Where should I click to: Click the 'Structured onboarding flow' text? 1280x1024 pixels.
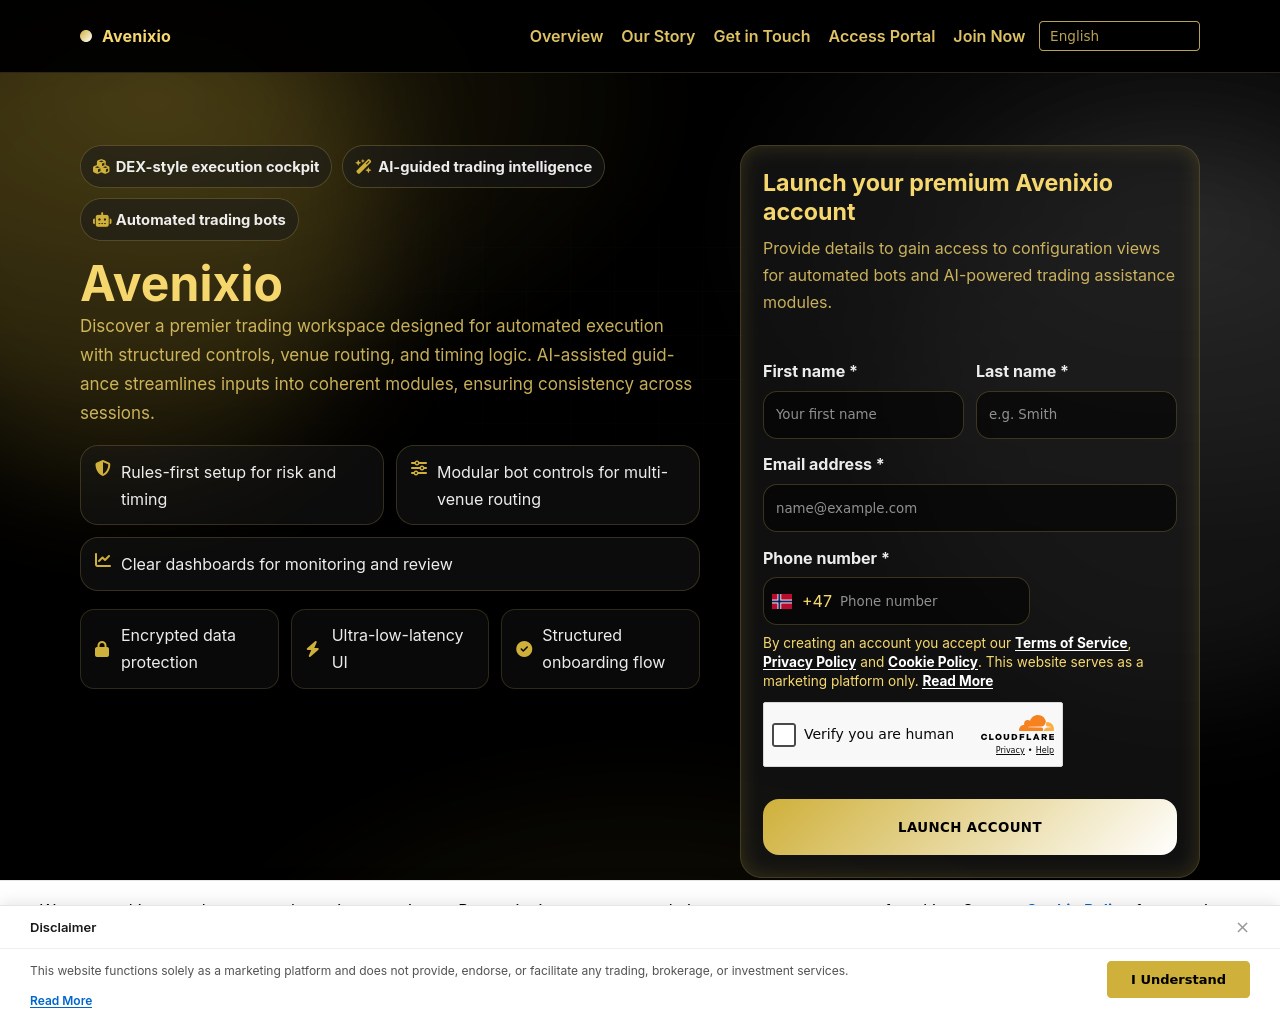point(604,649)
